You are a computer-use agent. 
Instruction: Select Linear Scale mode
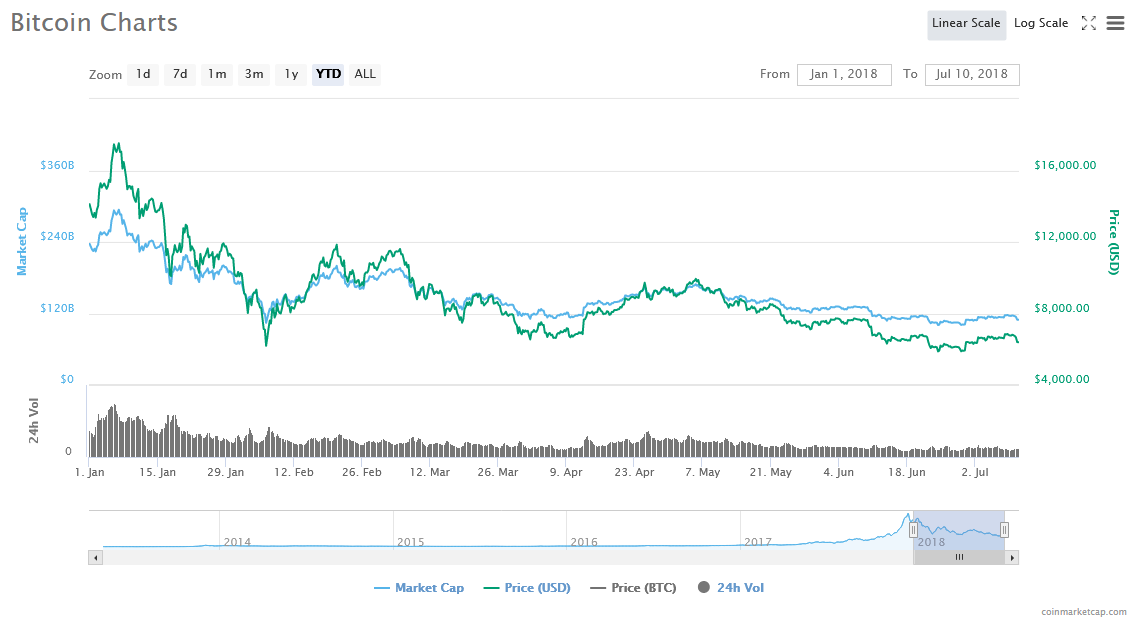click(966, 23)
